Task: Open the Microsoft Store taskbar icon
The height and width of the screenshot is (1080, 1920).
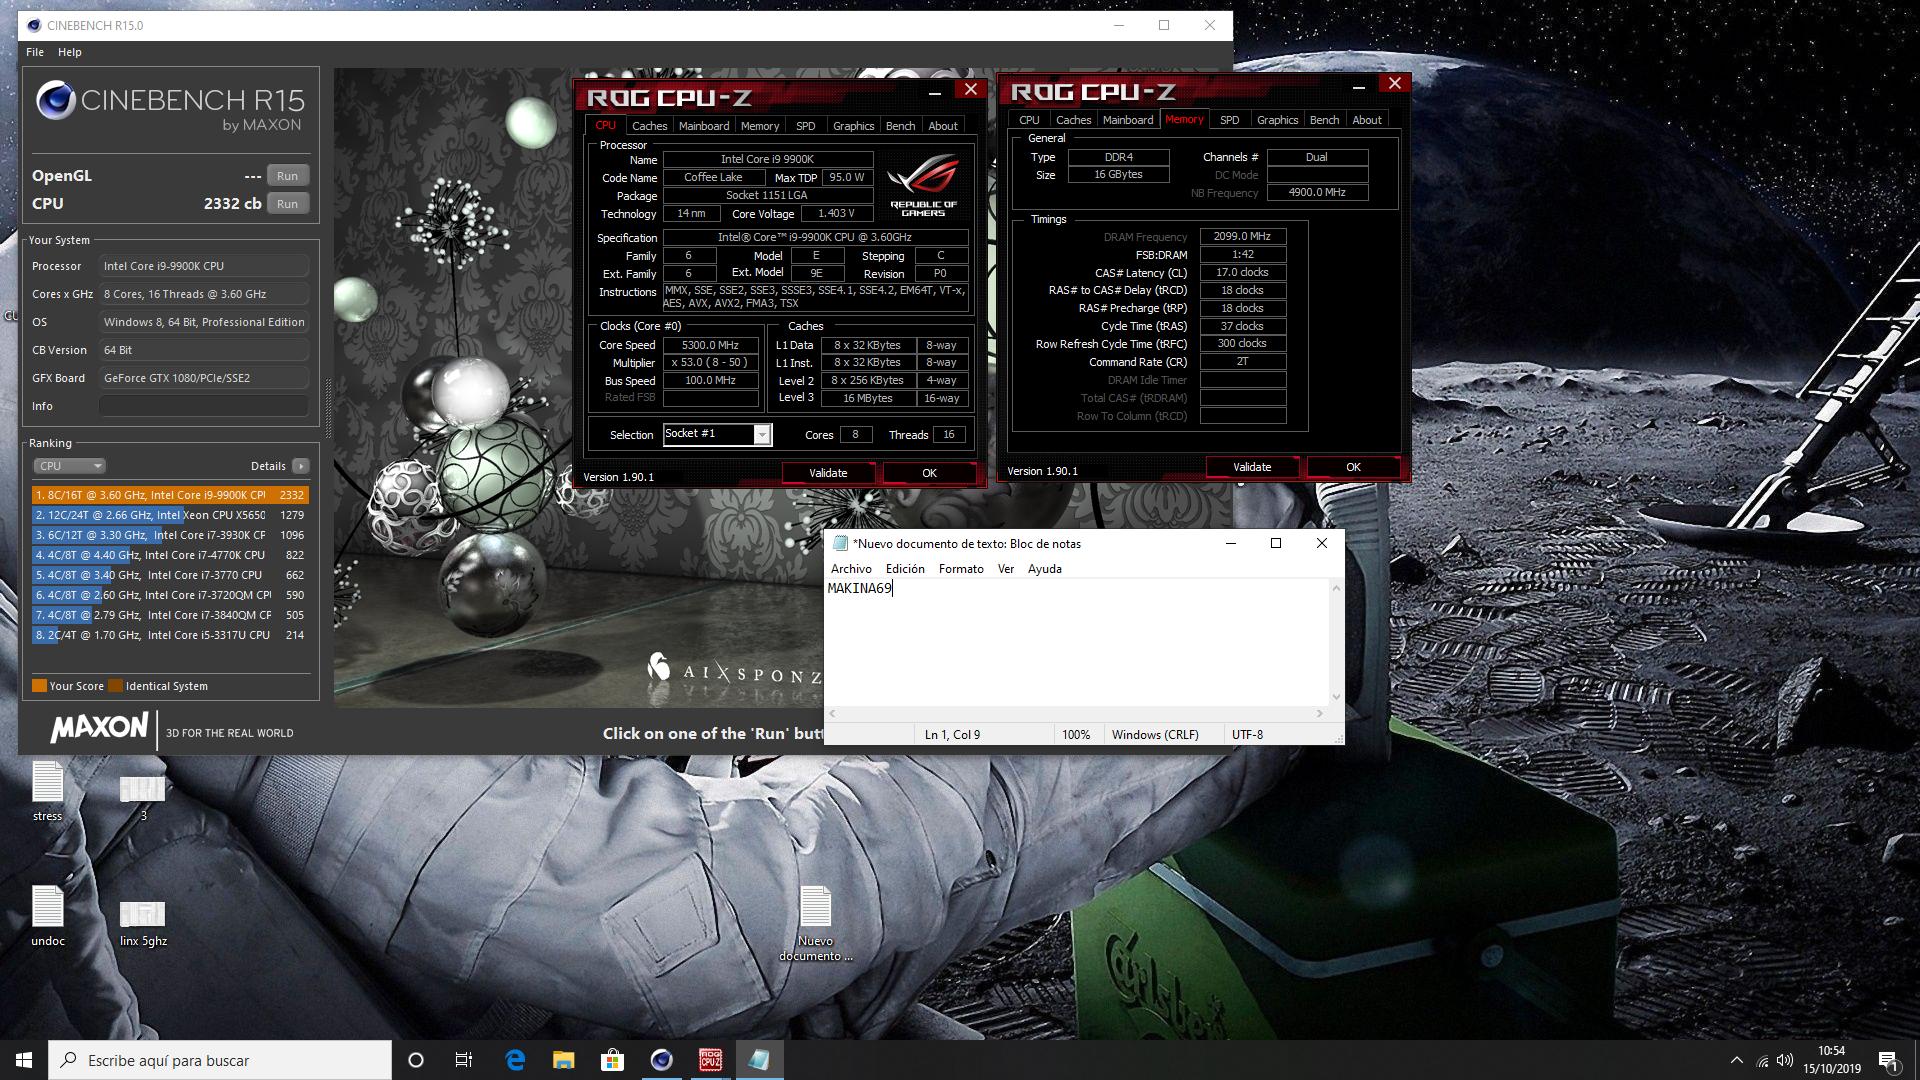Action: [612, 1060]
